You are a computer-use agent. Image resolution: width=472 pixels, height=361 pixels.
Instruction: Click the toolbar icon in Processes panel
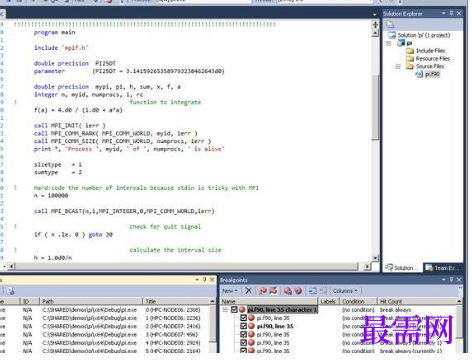pyautogui.click(x=10, y=291)
